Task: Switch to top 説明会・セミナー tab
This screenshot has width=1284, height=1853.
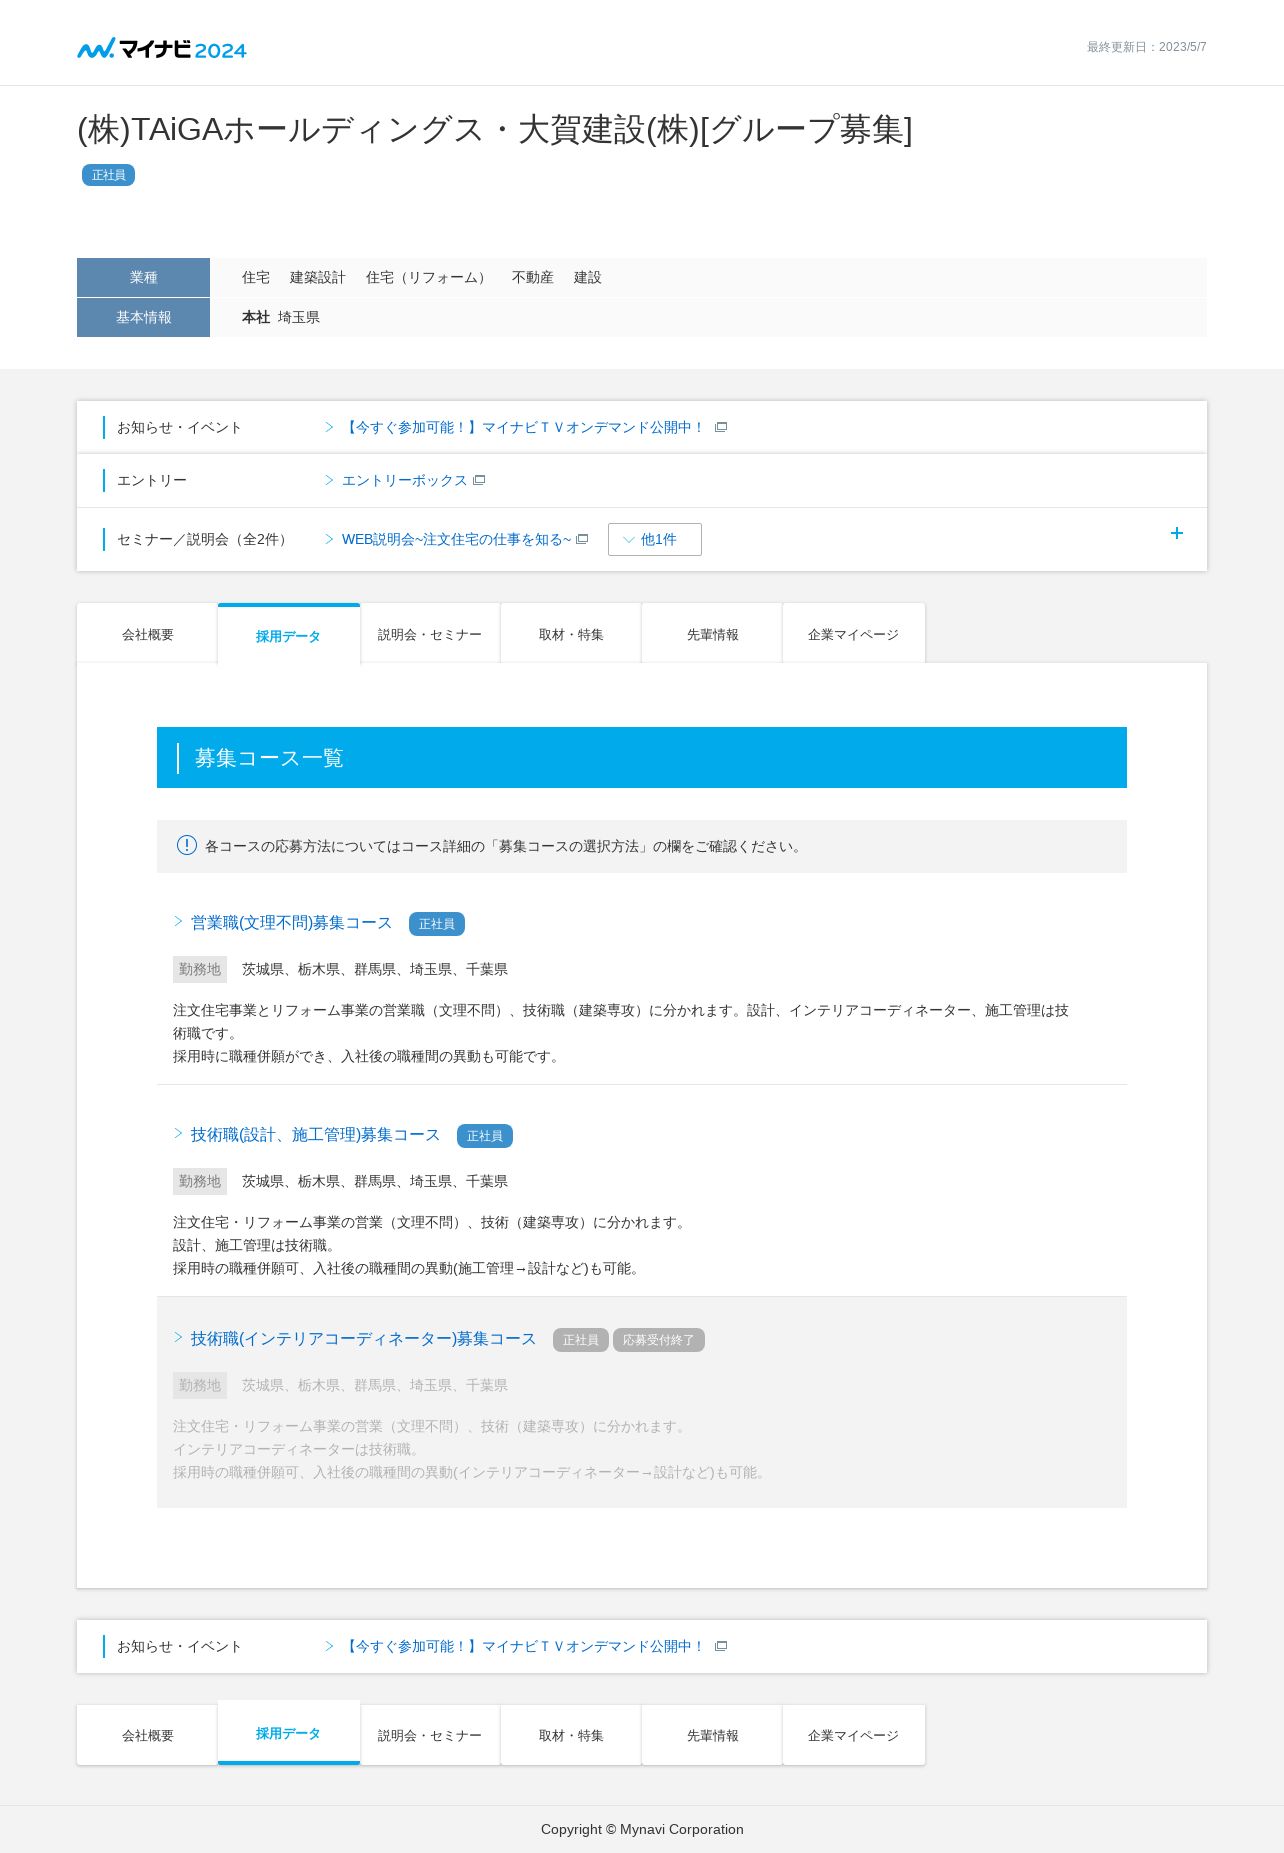Action: 430,634
